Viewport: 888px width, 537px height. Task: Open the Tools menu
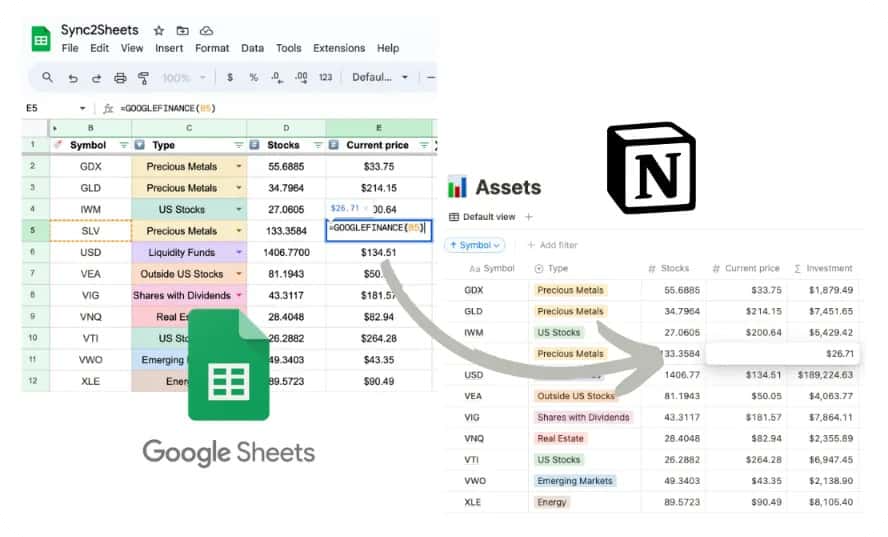pyautogui.click(x=289, y=48)
